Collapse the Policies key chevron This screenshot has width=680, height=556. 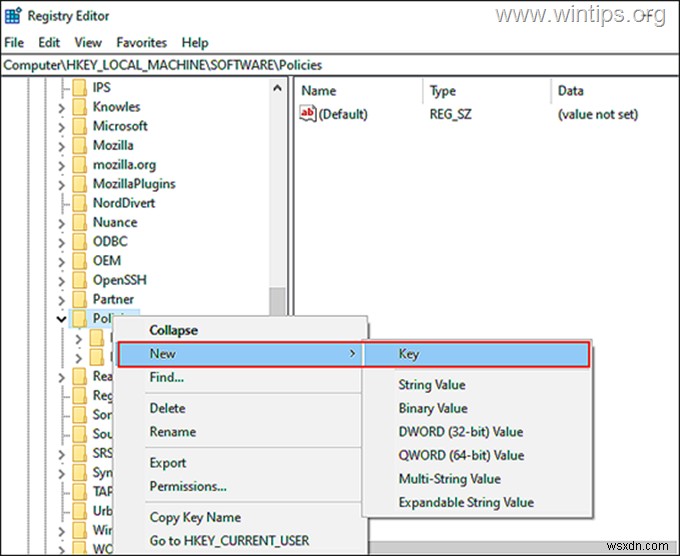point(62,320)
